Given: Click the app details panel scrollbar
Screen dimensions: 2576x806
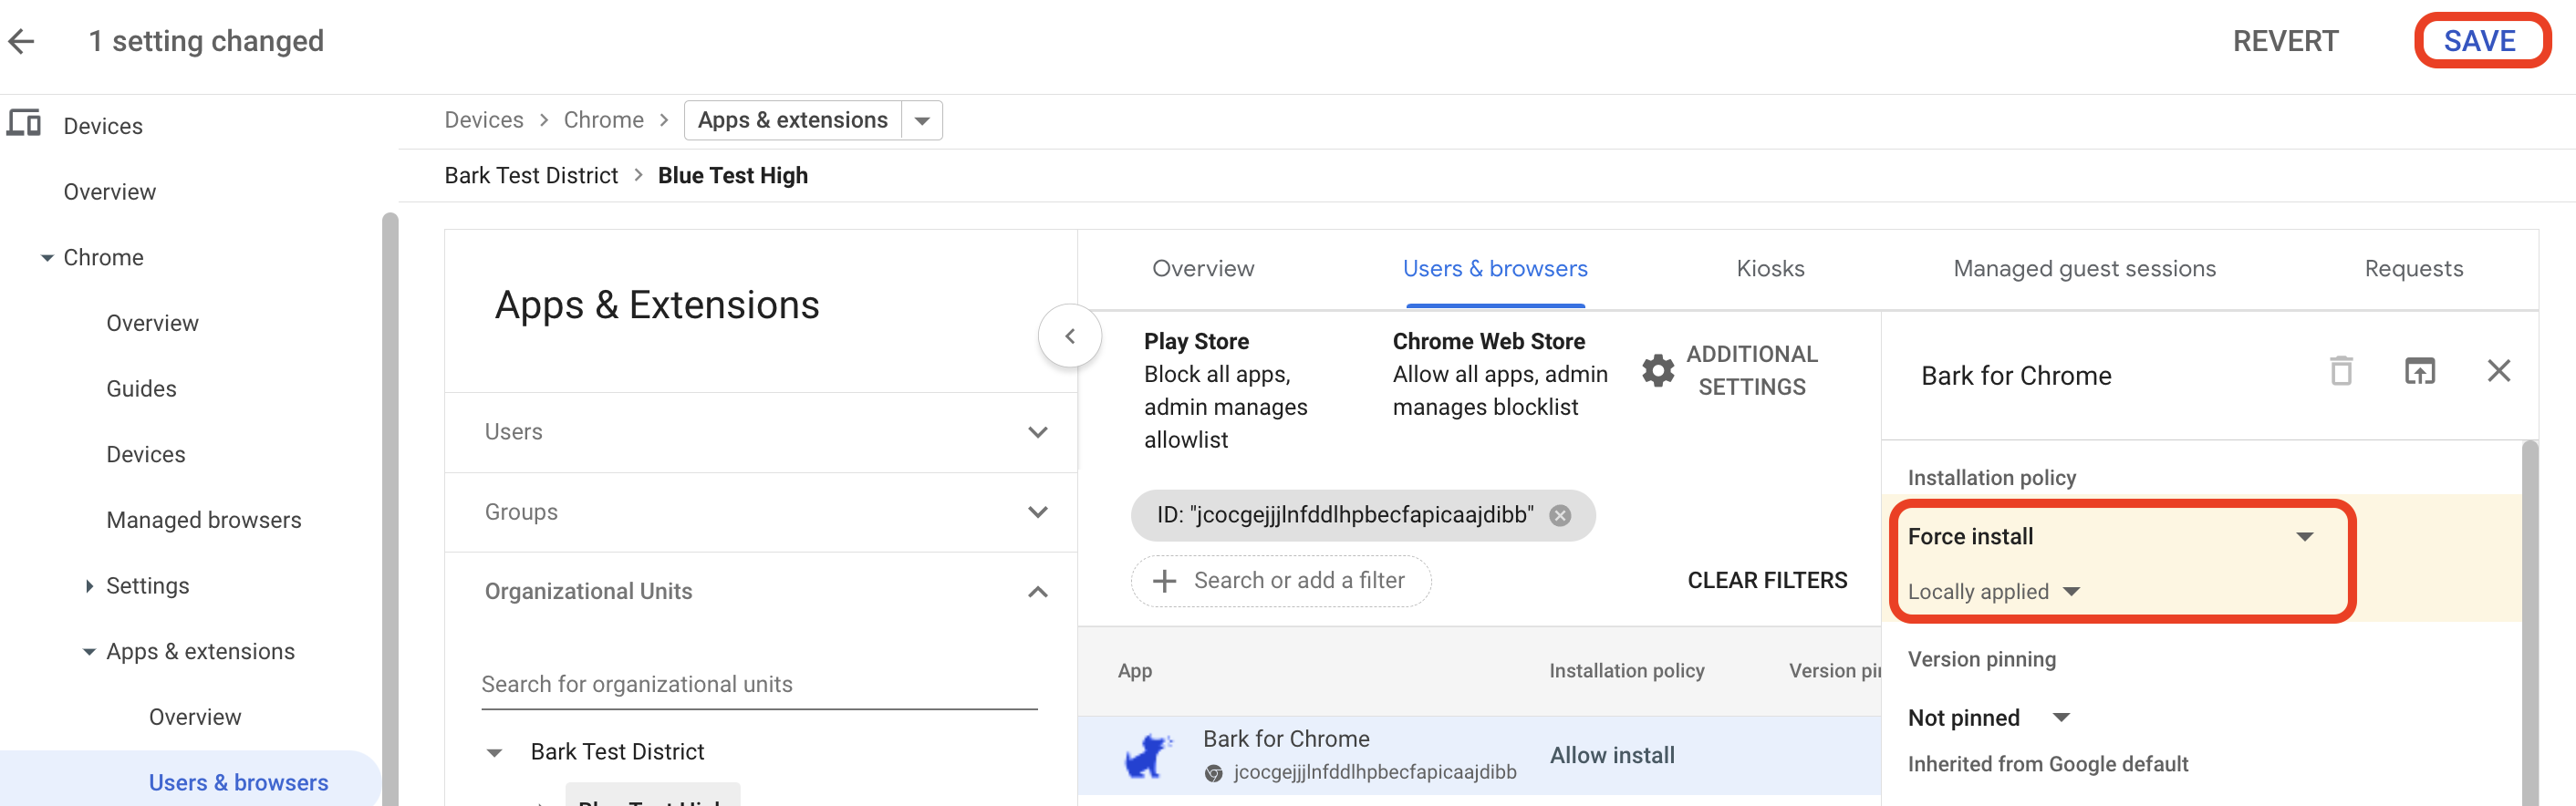Looking at the screenshot, I should point(2529,623).
